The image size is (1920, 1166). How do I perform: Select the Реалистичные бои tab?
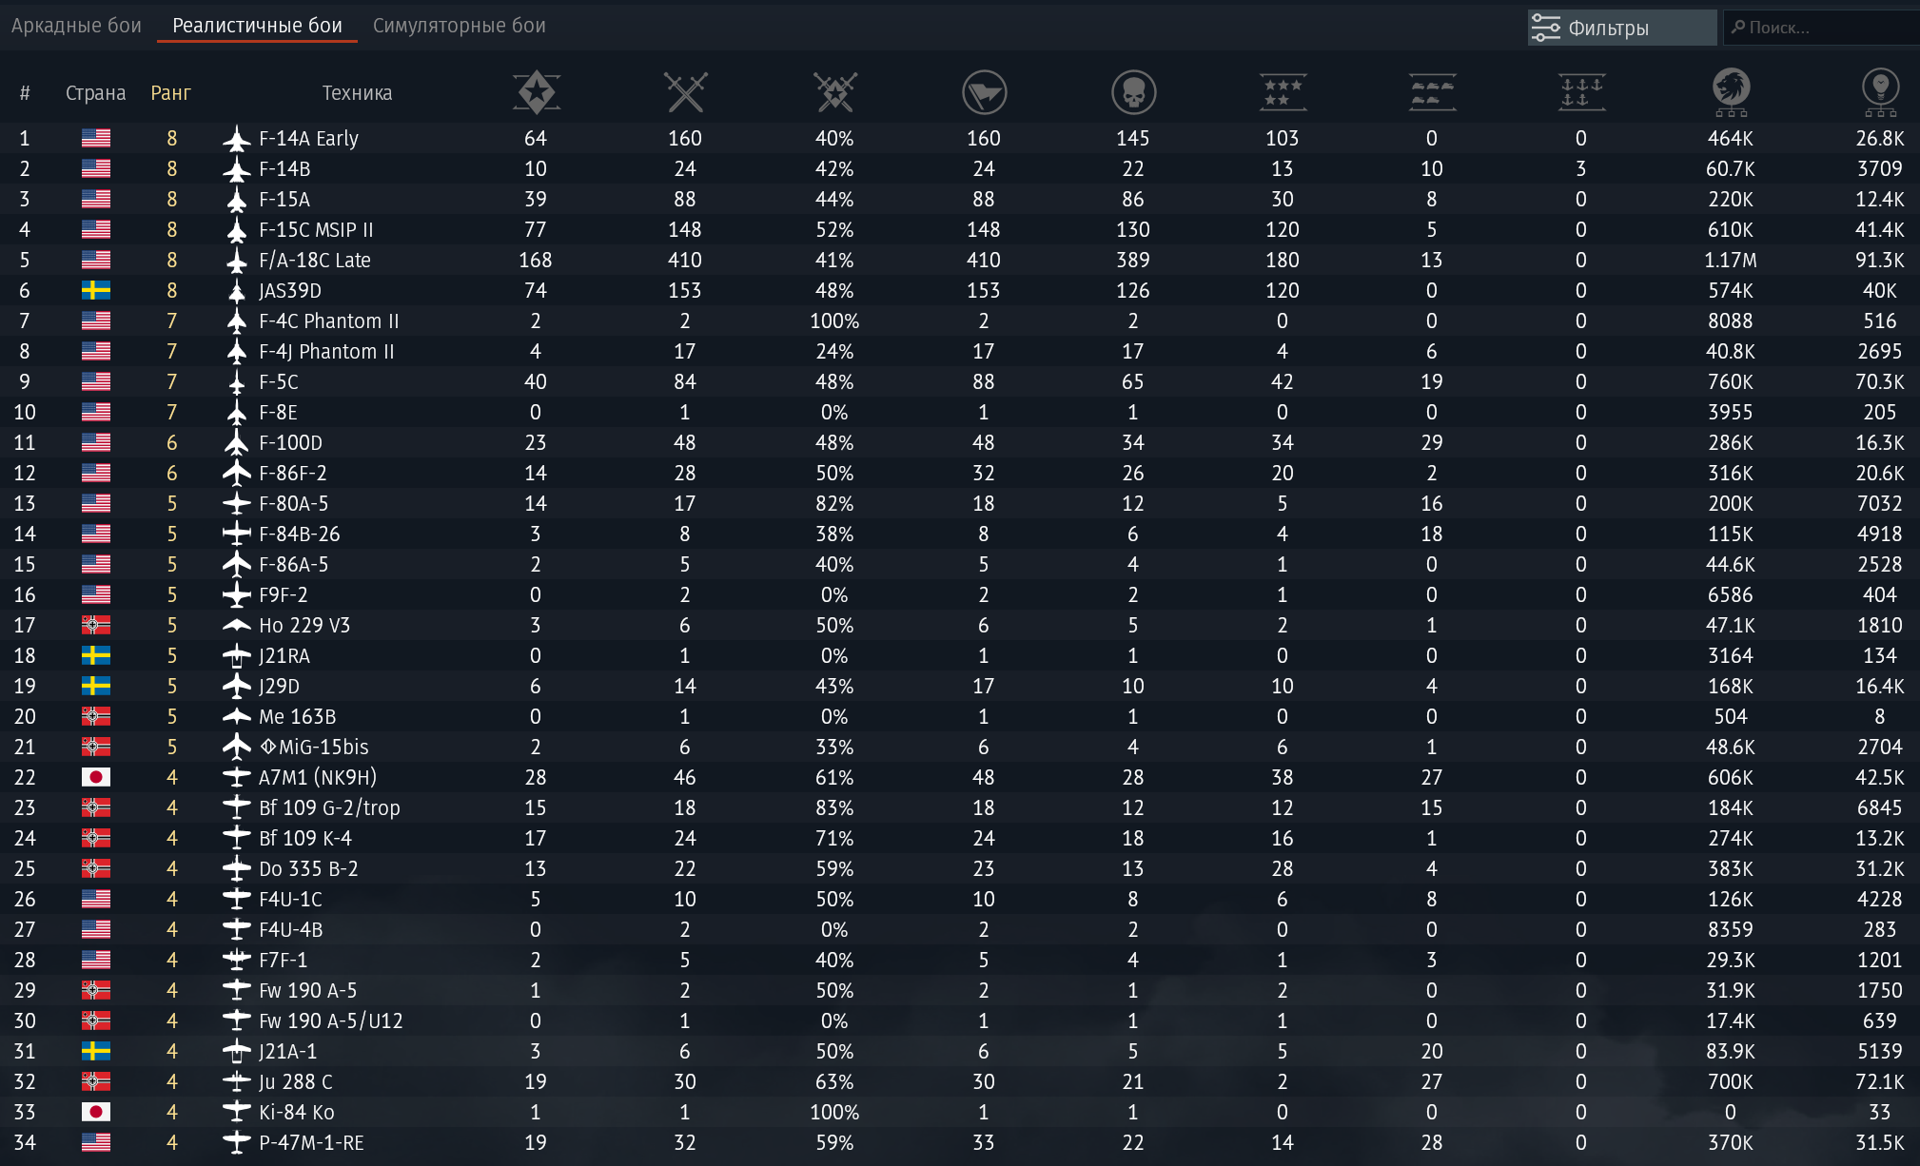pyautogui.click(x=257, y=25)
